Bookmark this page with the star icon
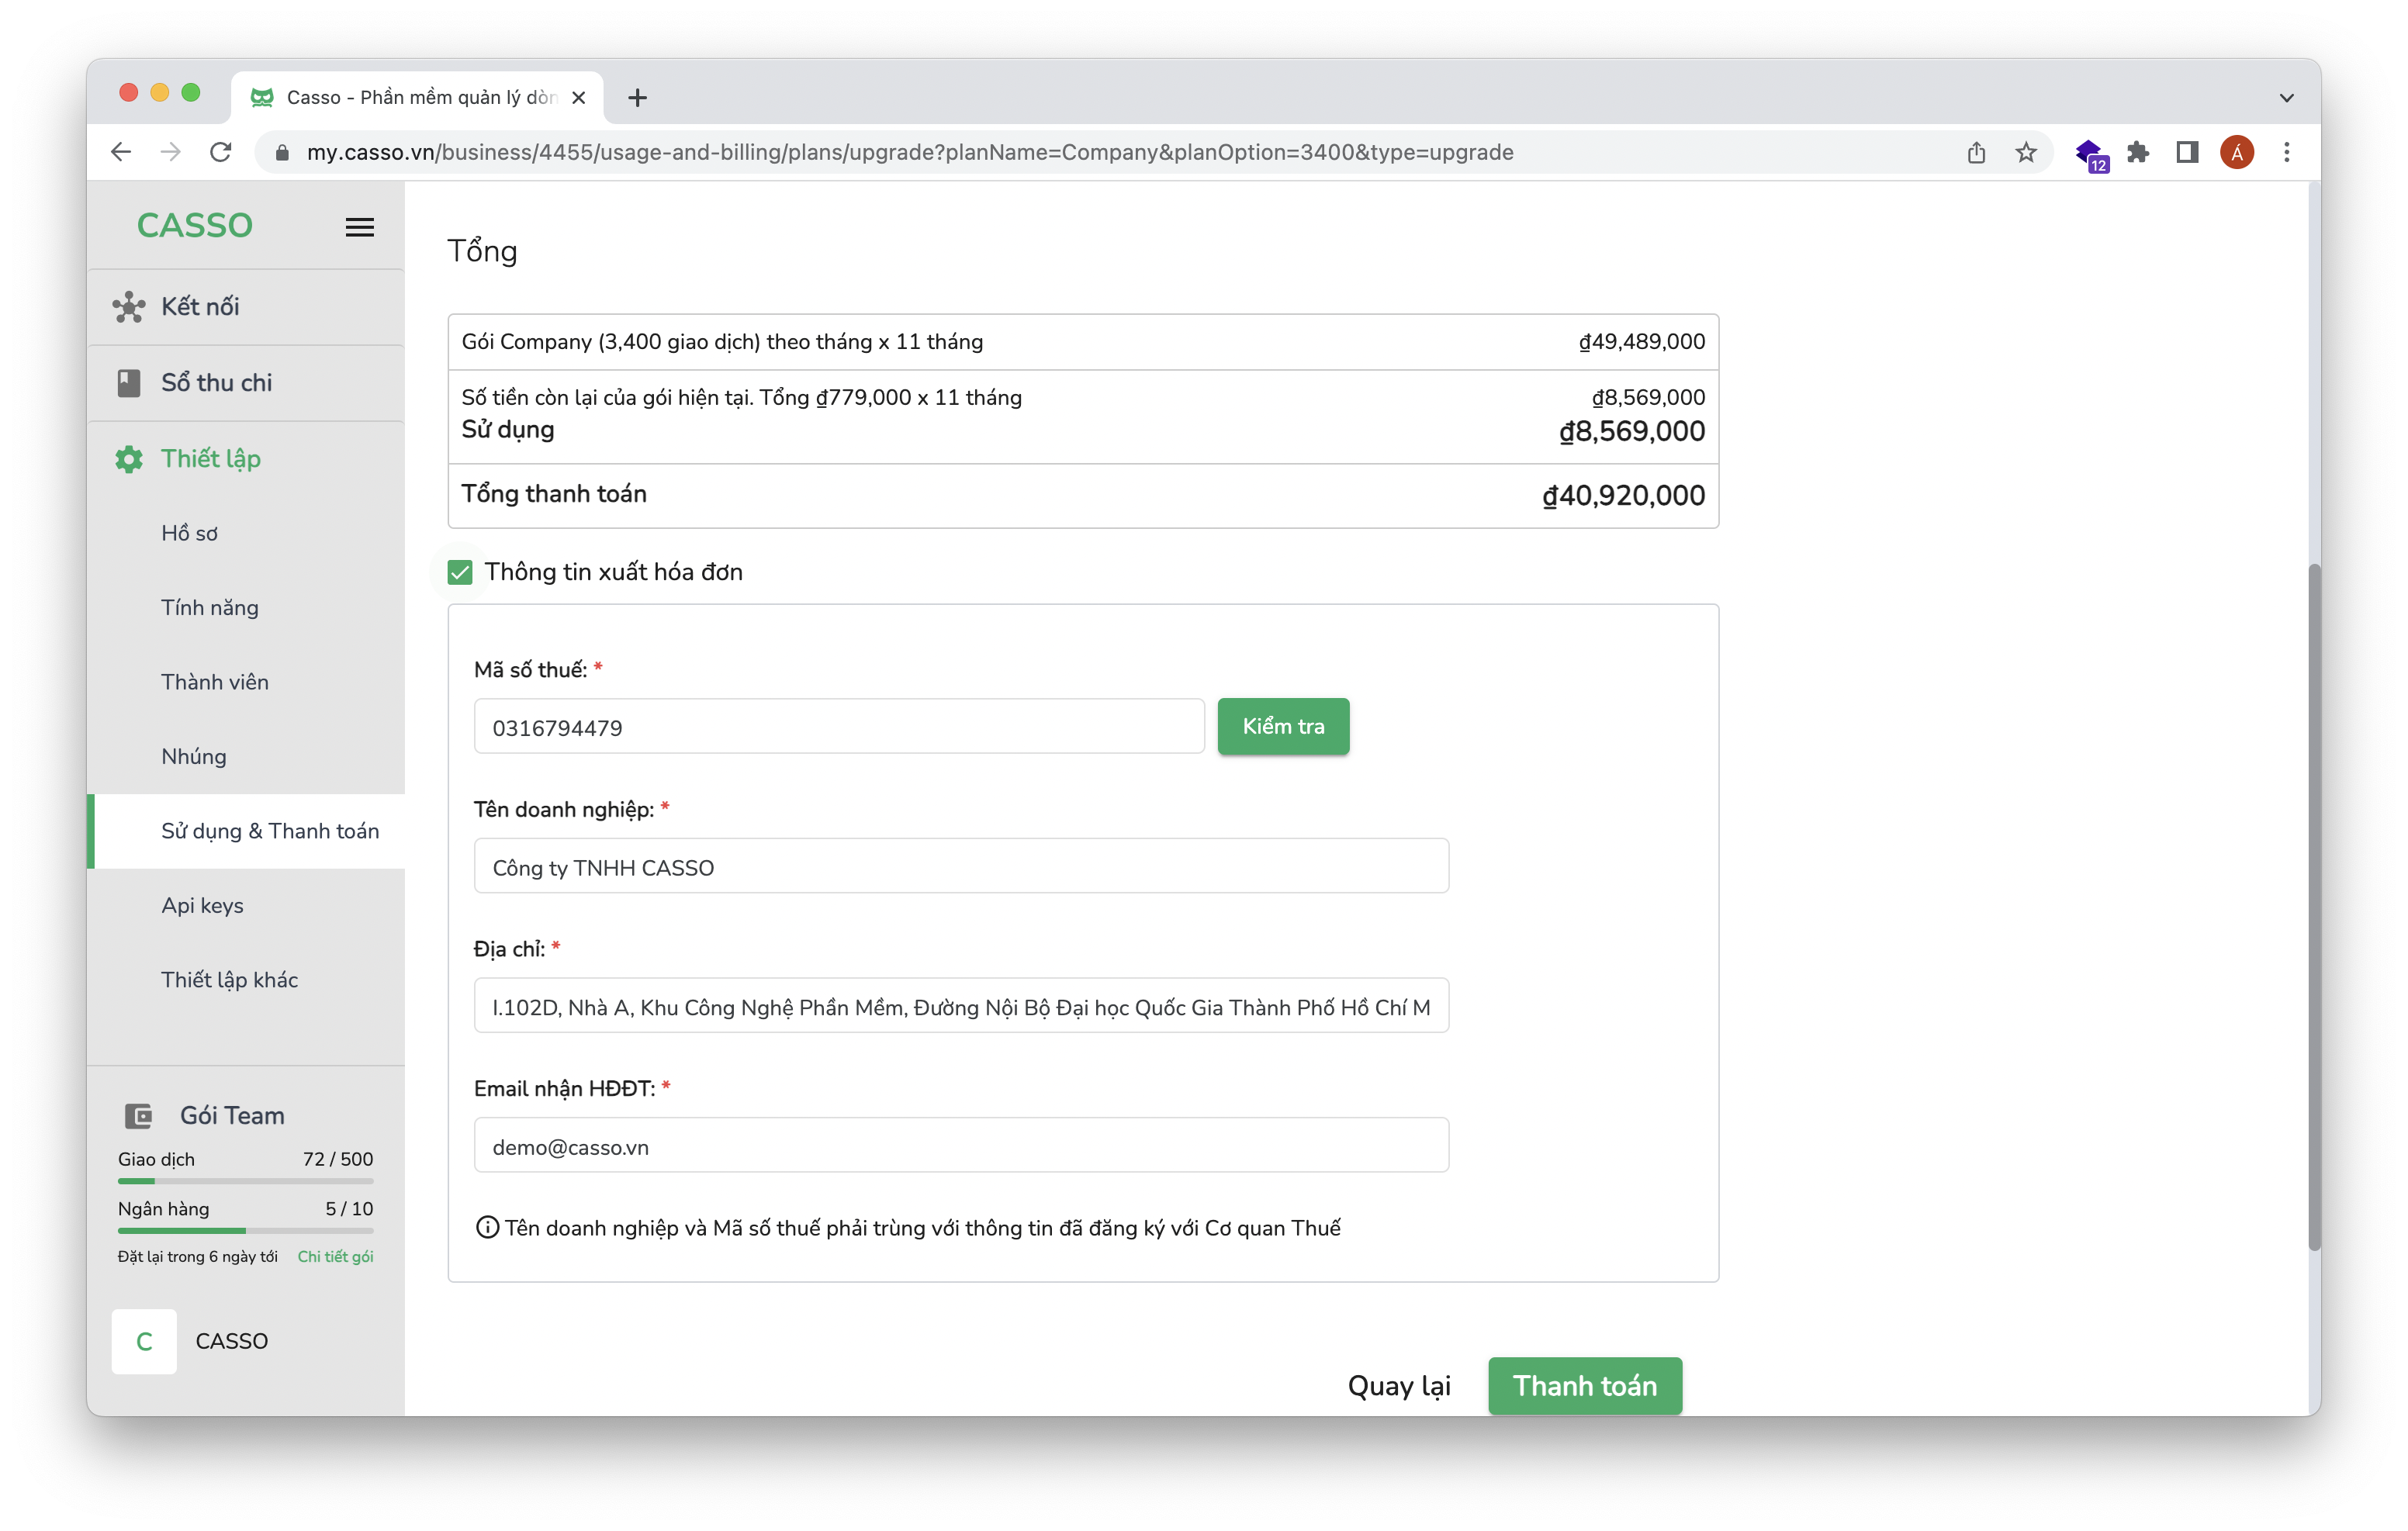This screenshot has height=1531, width=2408. 2025,152
